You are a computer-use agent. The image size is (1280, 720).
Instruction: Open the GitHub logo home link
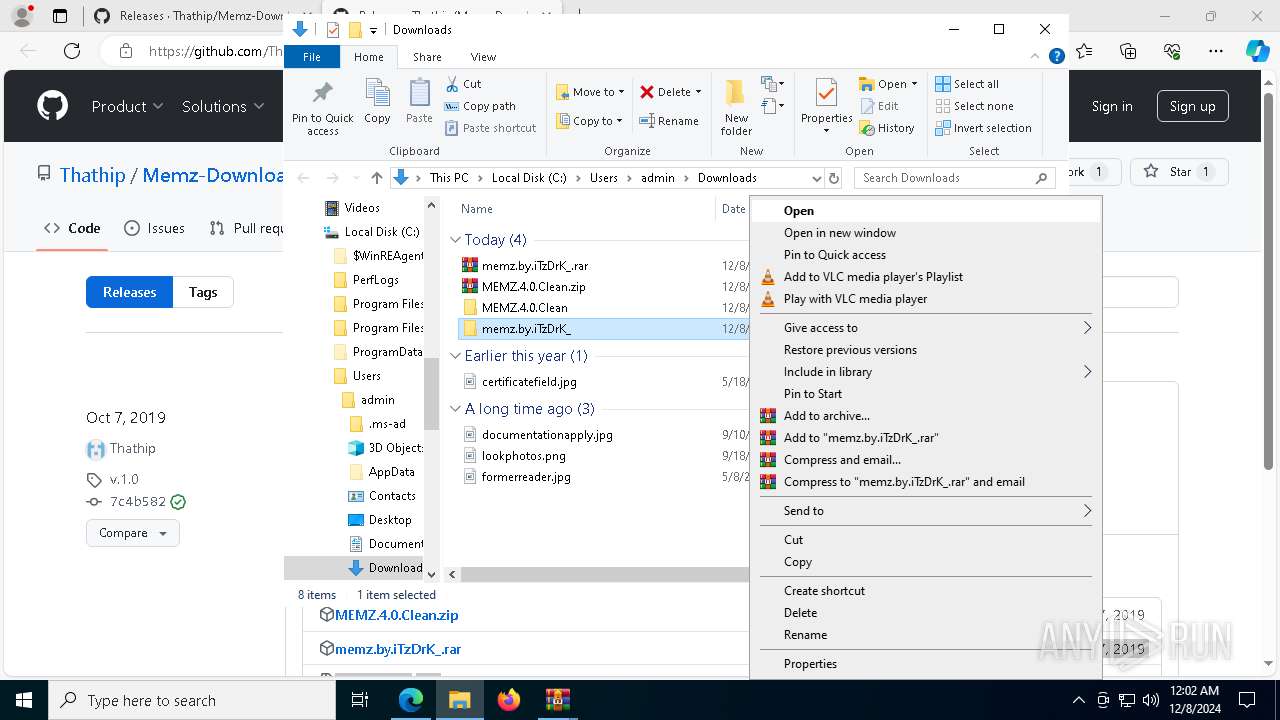[x=53, y=106]
